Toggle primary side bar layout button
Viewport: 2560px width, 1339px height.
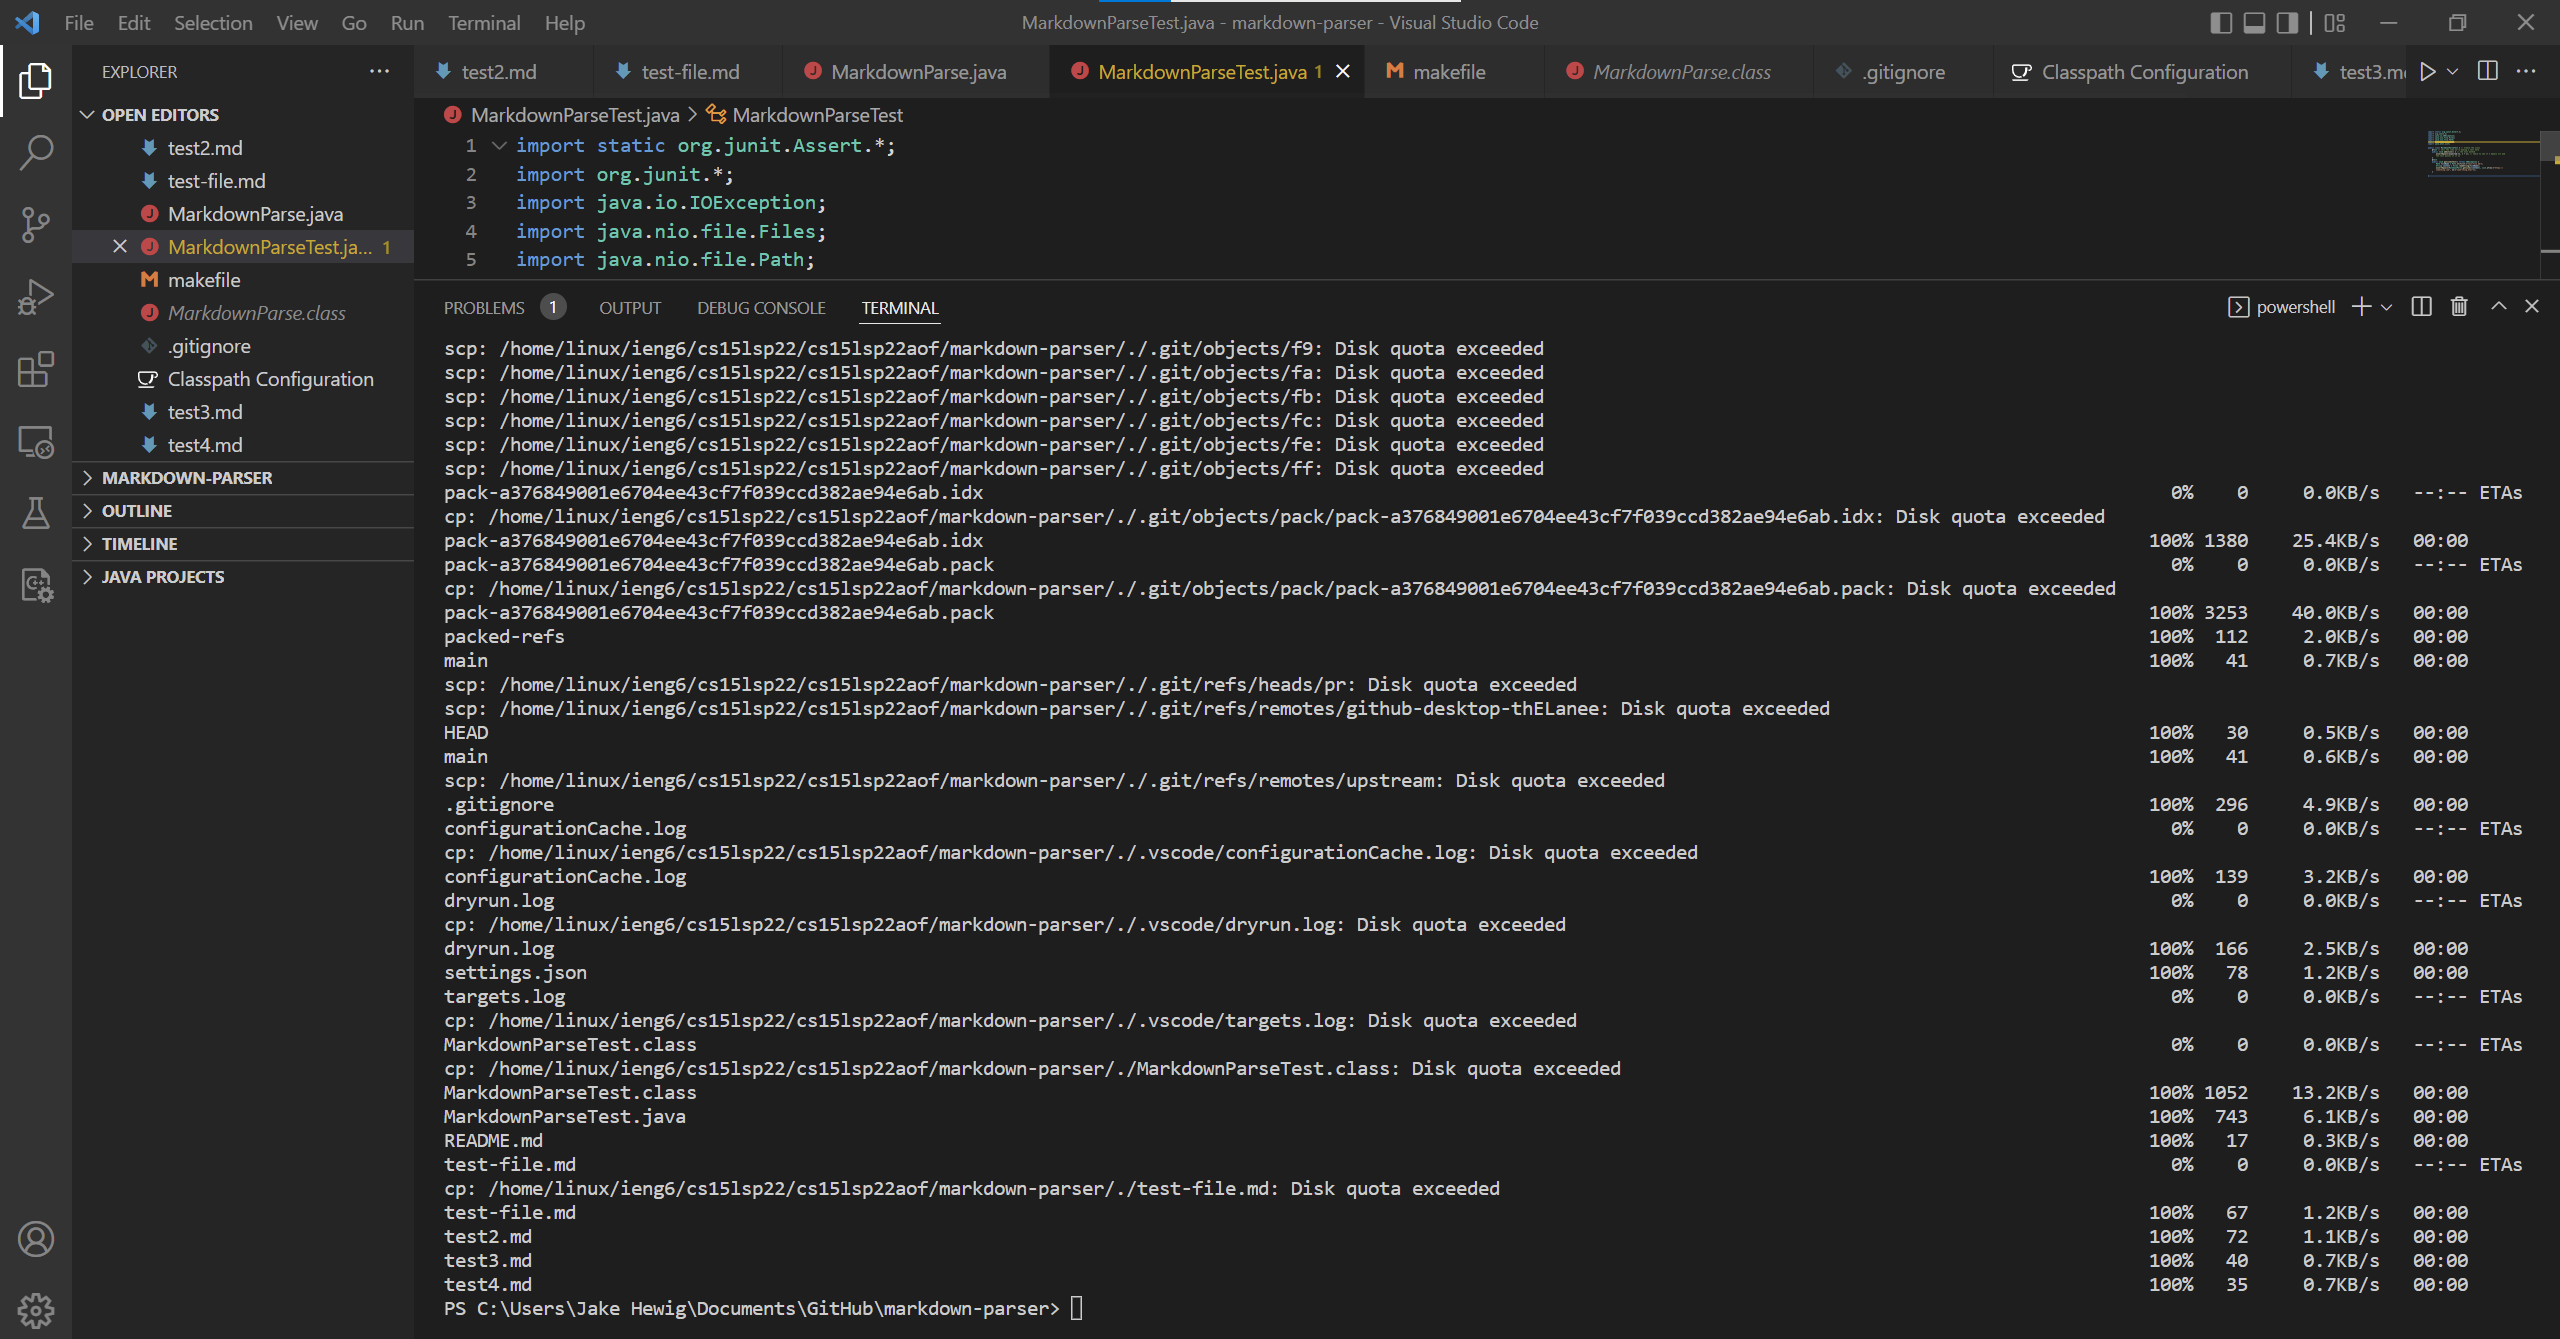click(2220, 23)
